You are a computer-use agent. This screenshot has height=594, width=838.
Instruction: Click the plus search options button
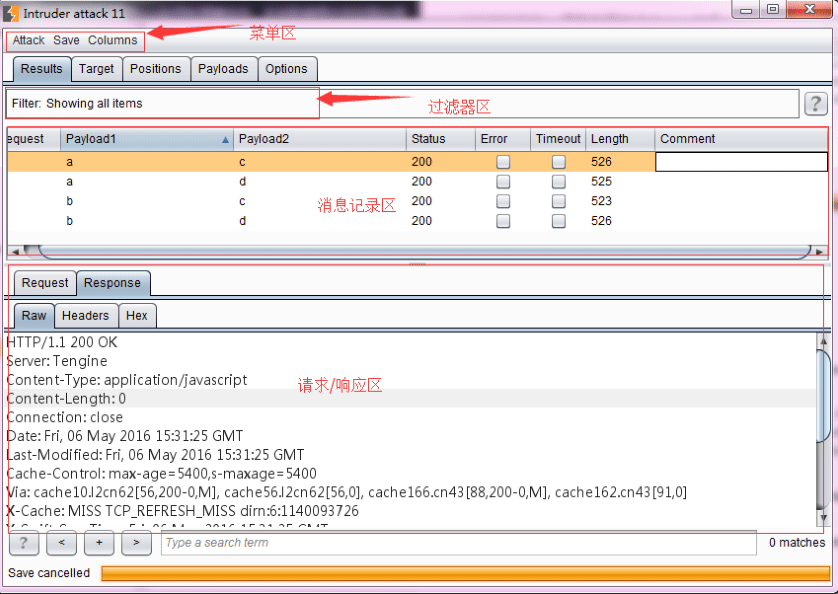coord(99,543)
